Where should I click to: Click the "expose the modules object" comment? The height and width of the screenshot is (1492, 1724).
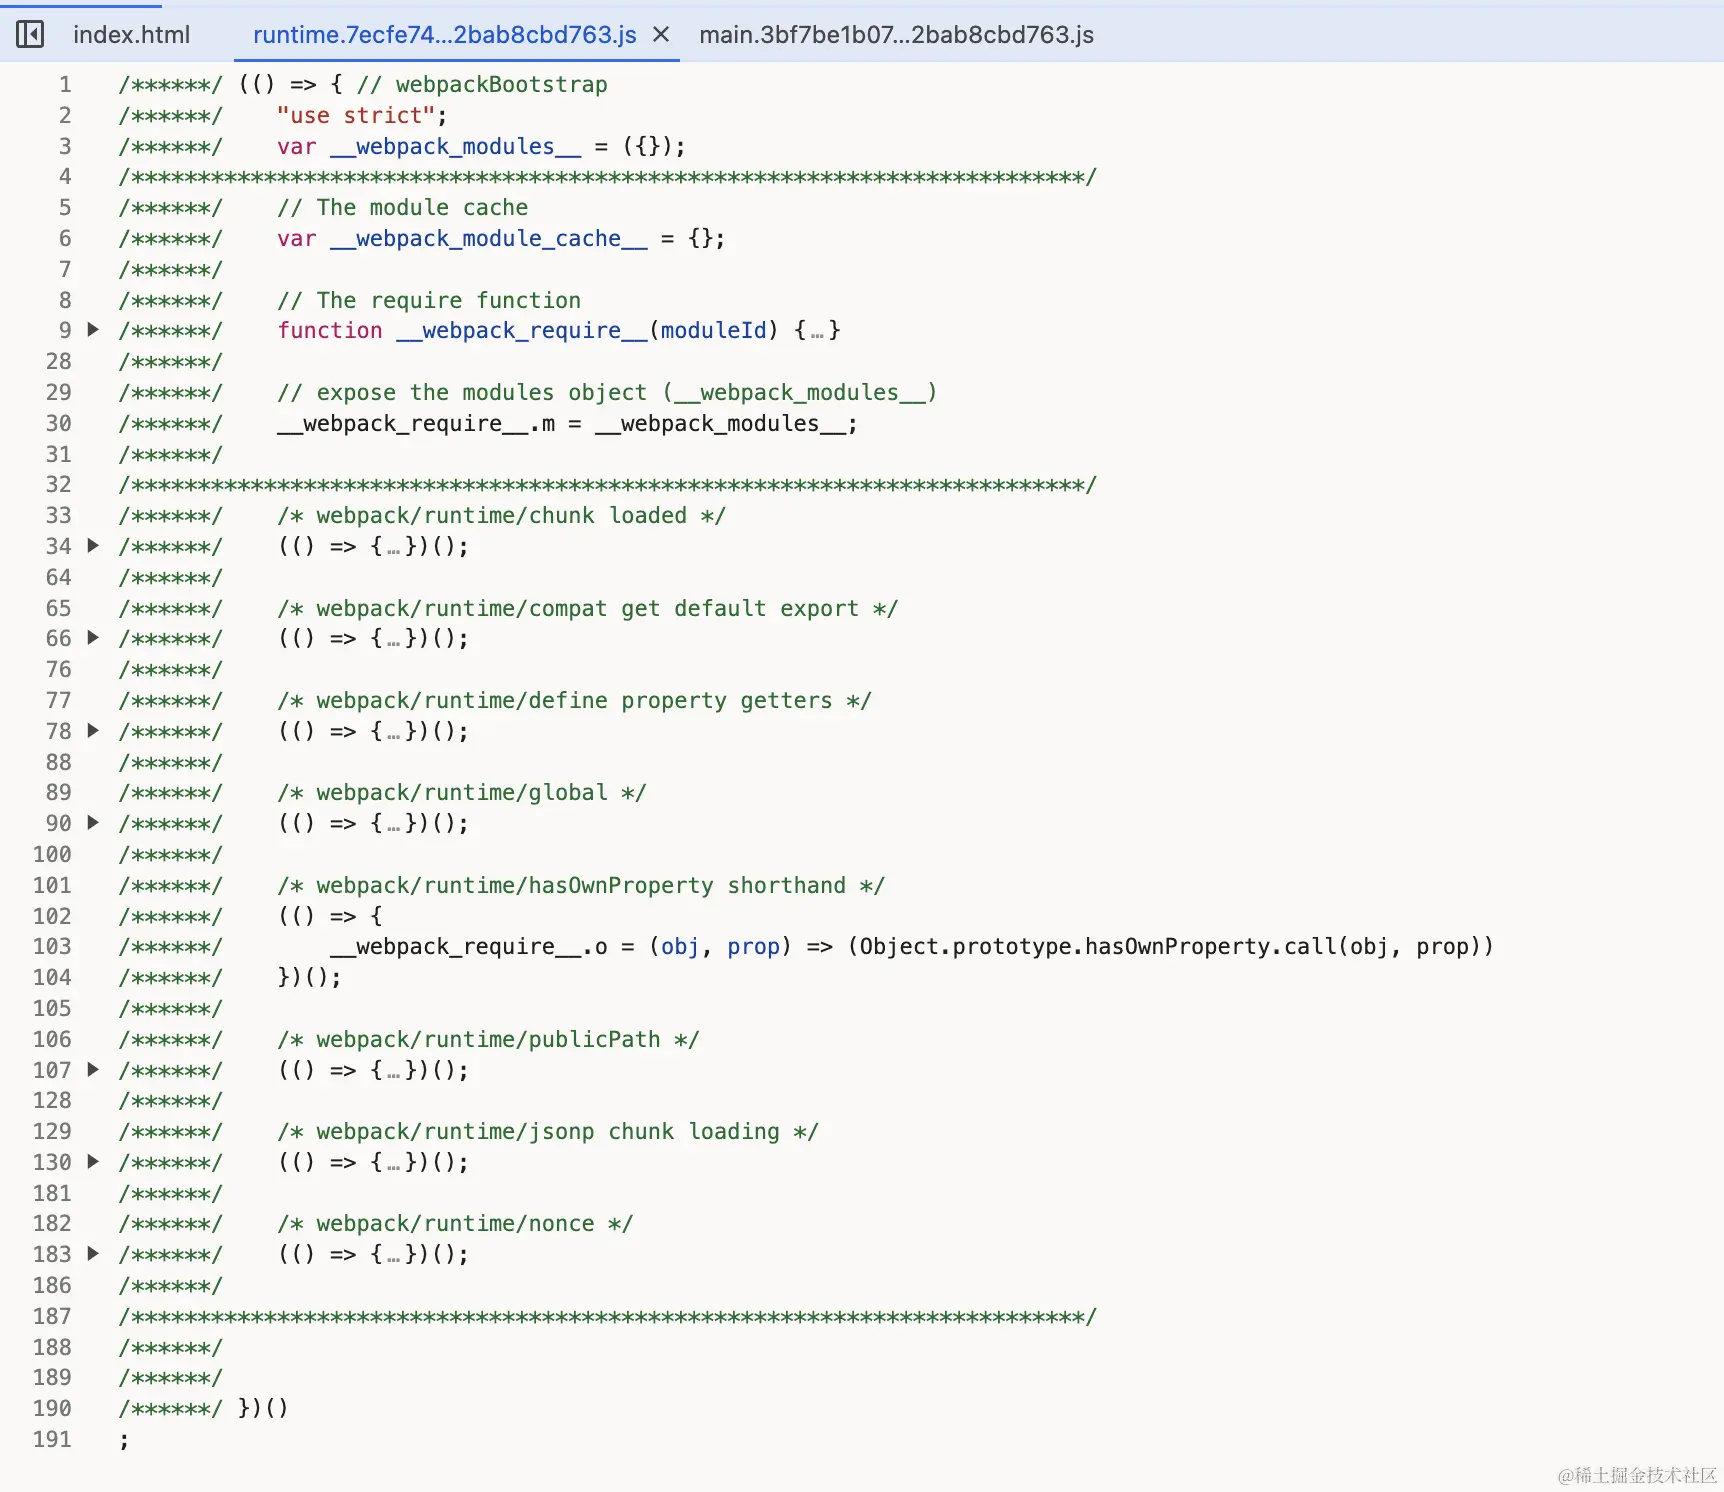click(x=607, y=393)
